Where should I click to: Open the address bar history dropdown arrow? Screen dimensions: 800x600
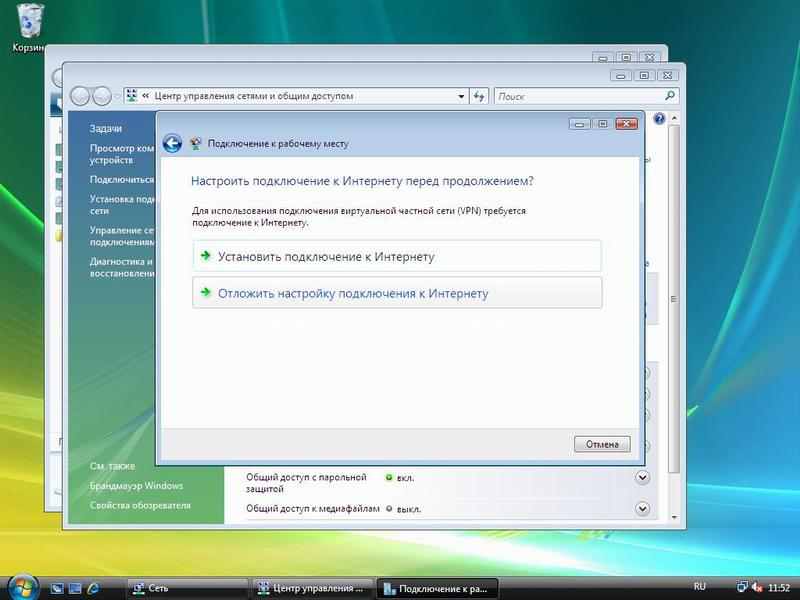click(x=461, y=96)
